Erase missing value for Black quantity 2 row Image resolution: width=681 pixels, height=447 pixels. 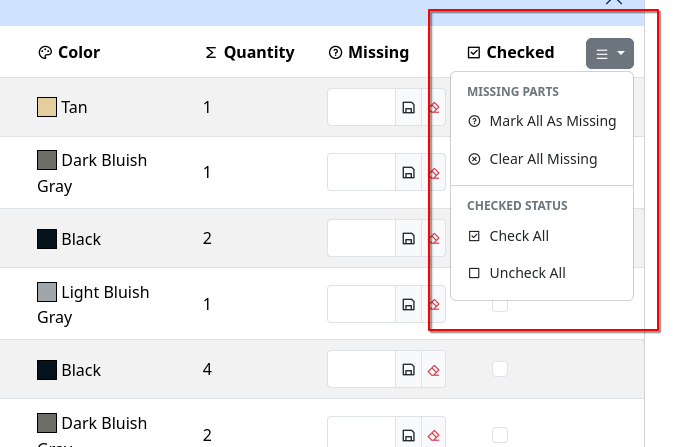(434, 238)
